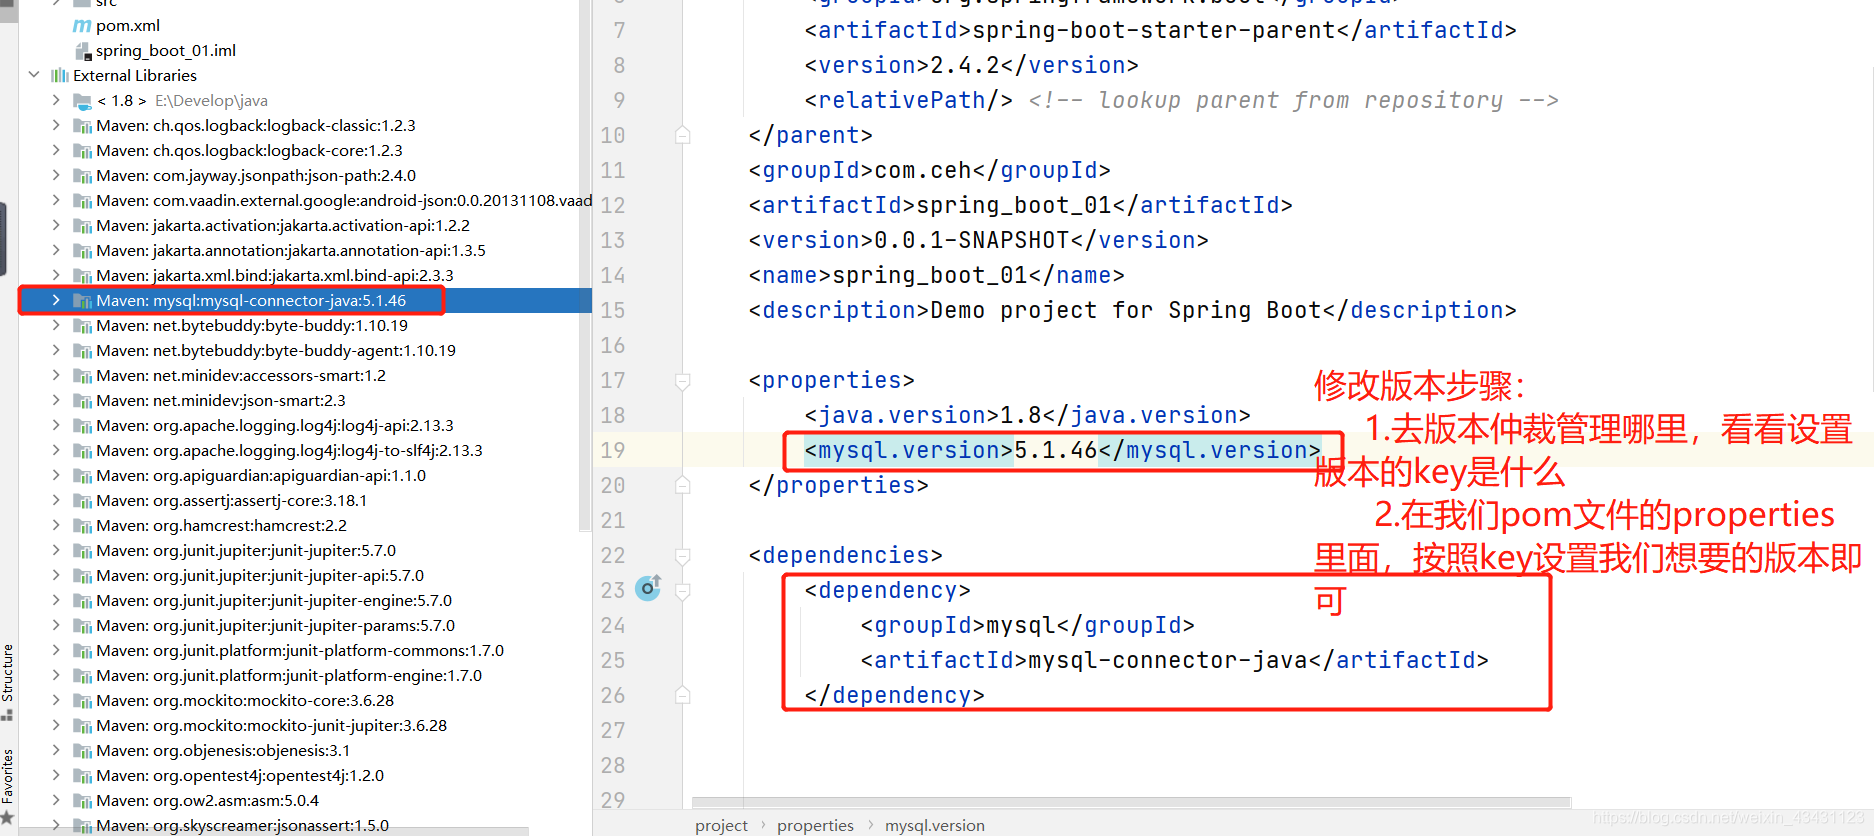This screenshot has height=836, width=1874.
Task: Expand the < 1.8 > JDK node
Action: pyautogui.click(x=56, y=100)
